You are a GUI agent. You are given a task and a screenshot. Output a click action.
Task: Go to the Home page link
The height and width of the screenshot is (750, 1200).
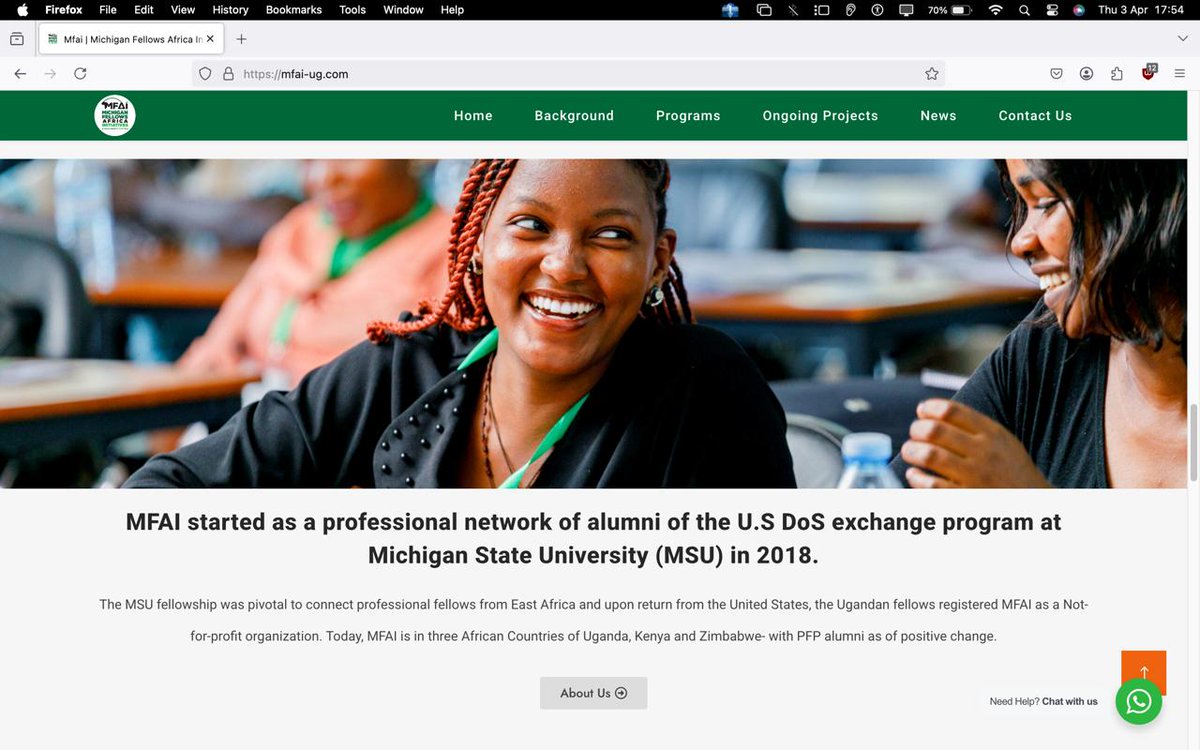(x=473, y=116)
